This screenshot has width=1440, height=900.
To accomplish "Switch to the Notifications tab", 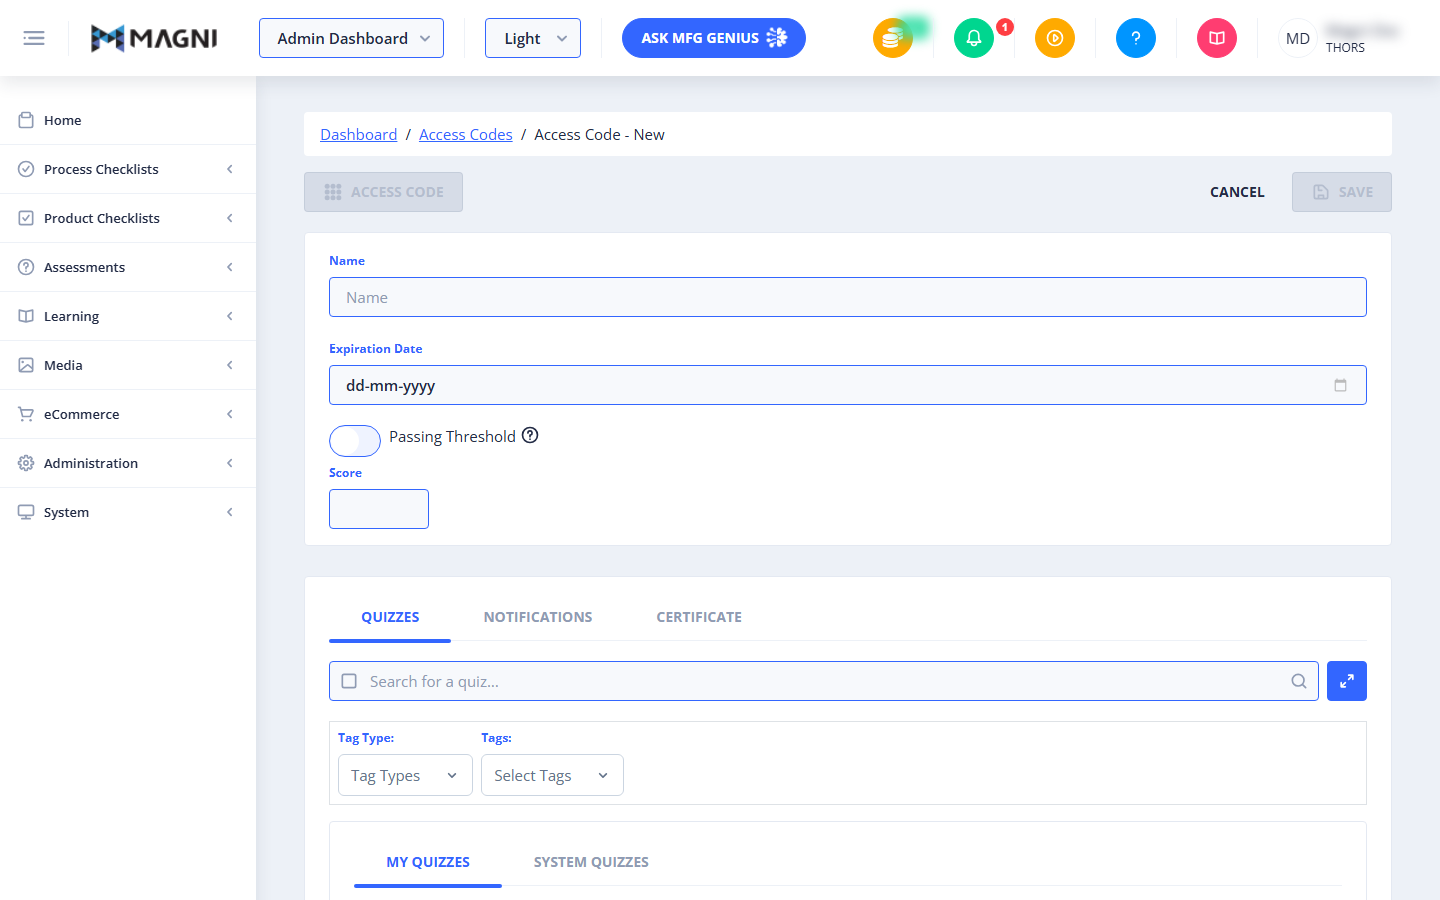I will 538,617.
